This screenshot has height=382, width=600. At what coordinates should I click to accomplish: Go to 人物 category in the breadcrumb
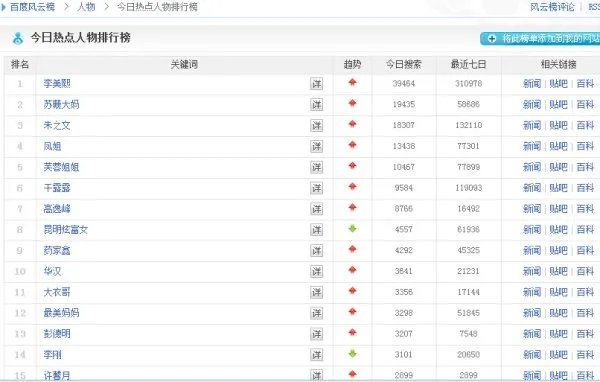(86, 7)
